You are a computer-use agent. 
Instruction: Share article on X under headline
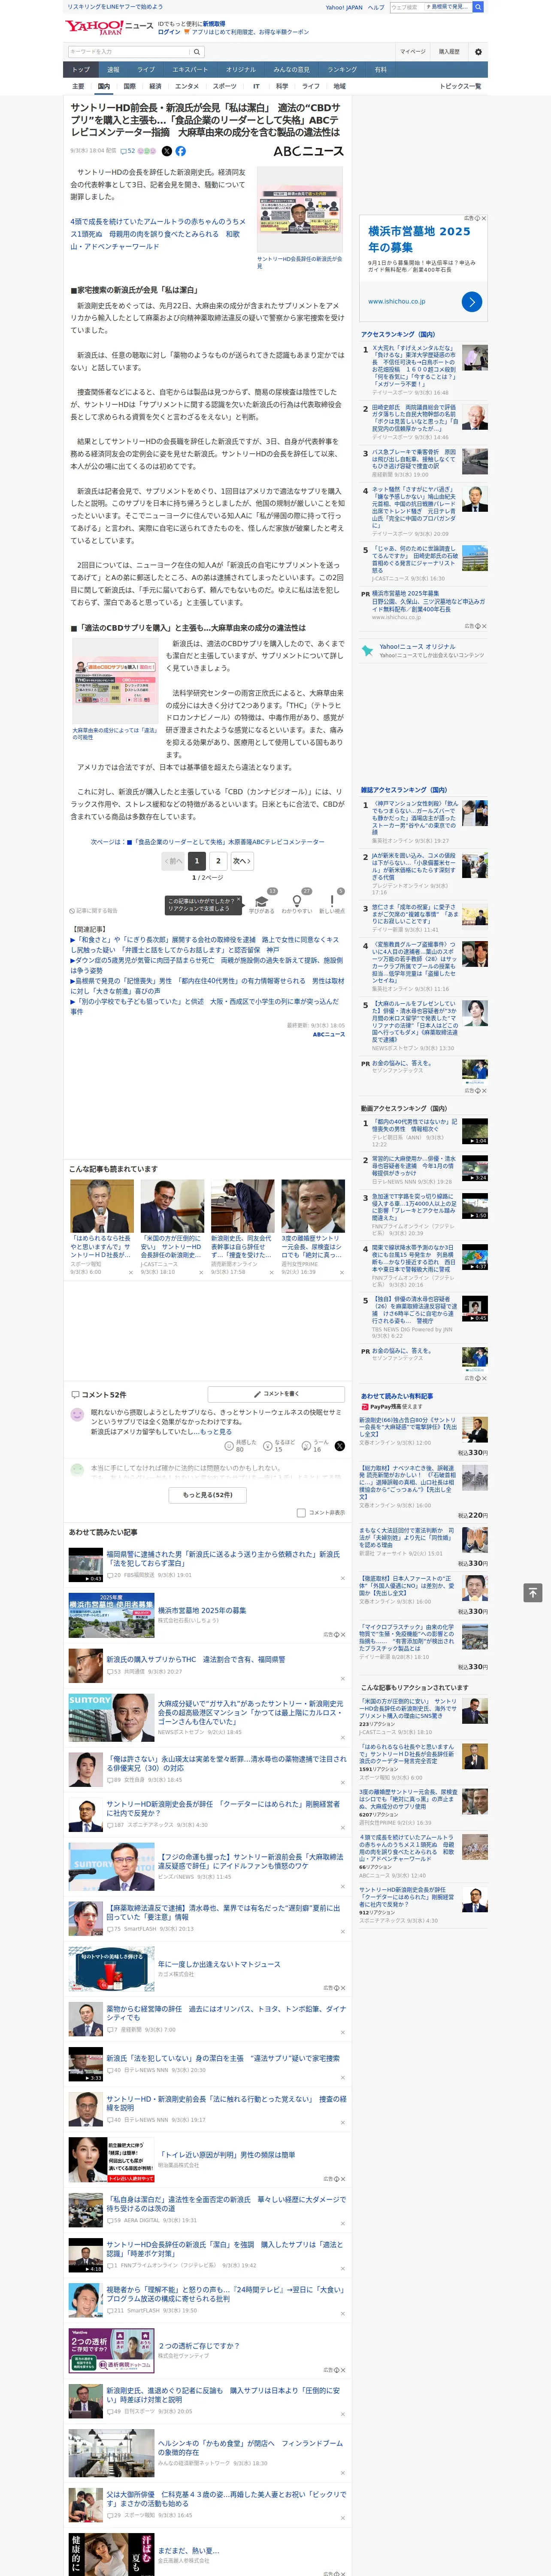pyautogui.click(x=167, y=151)
